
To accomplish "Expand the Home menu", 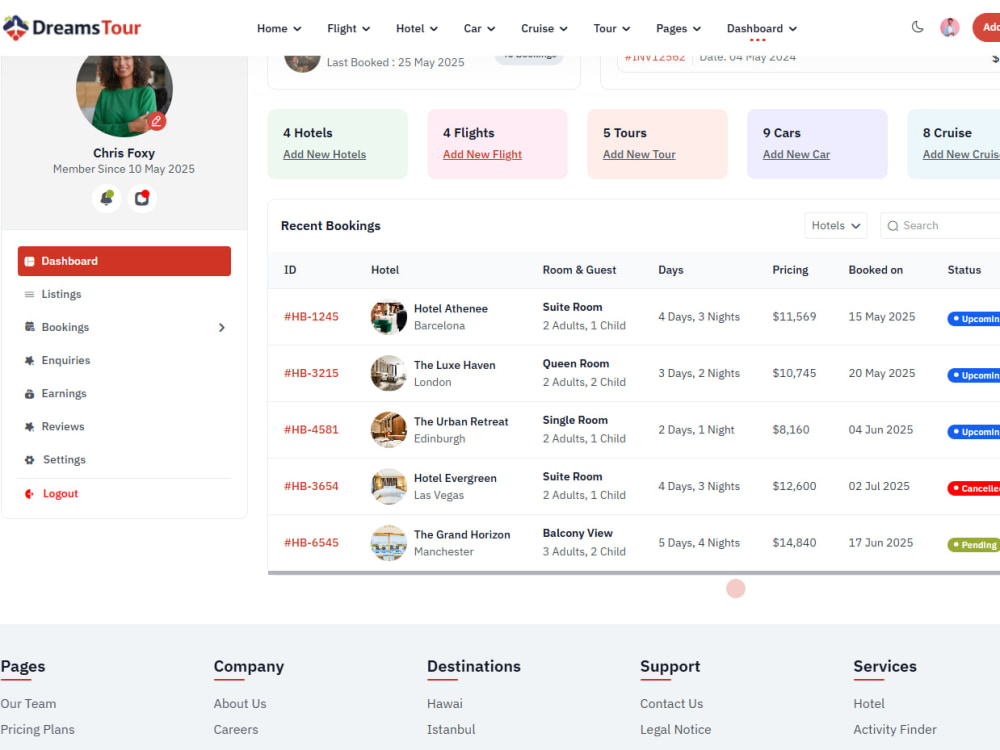I will click(x=279, y=29).
